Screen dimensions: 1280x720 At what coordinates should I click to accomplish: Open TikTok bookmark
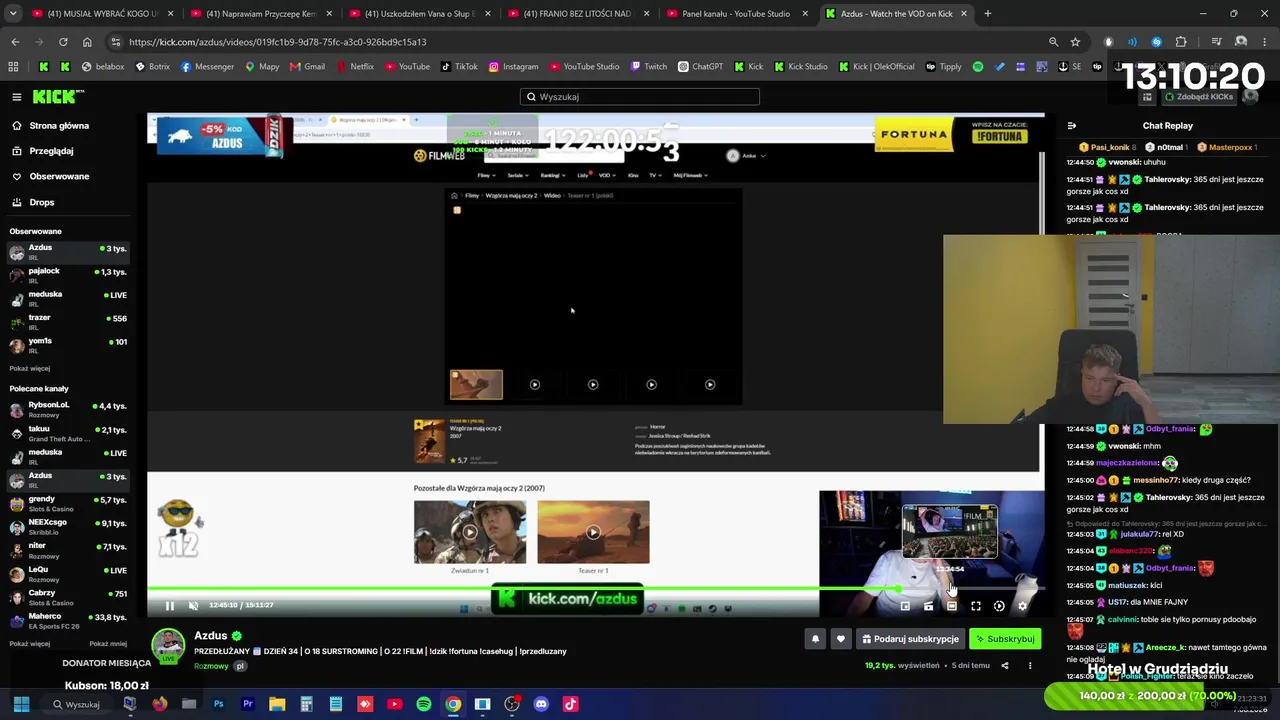coord(459,67)
